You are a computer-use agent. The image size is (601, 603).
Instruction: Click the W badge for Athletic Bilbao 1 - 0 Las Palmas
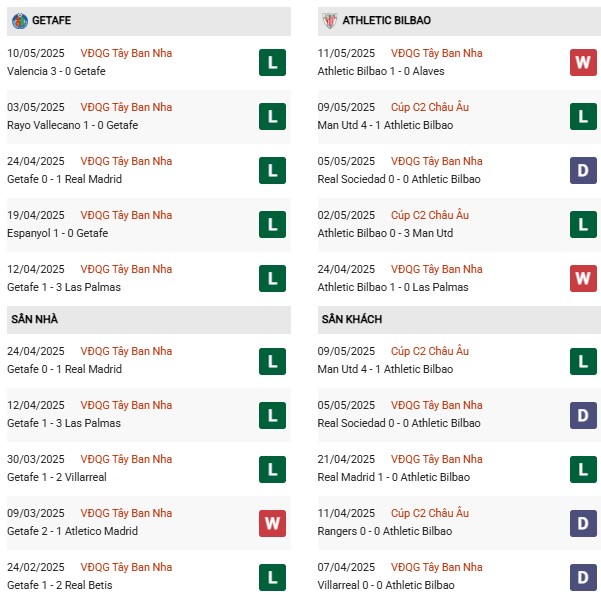583,278
